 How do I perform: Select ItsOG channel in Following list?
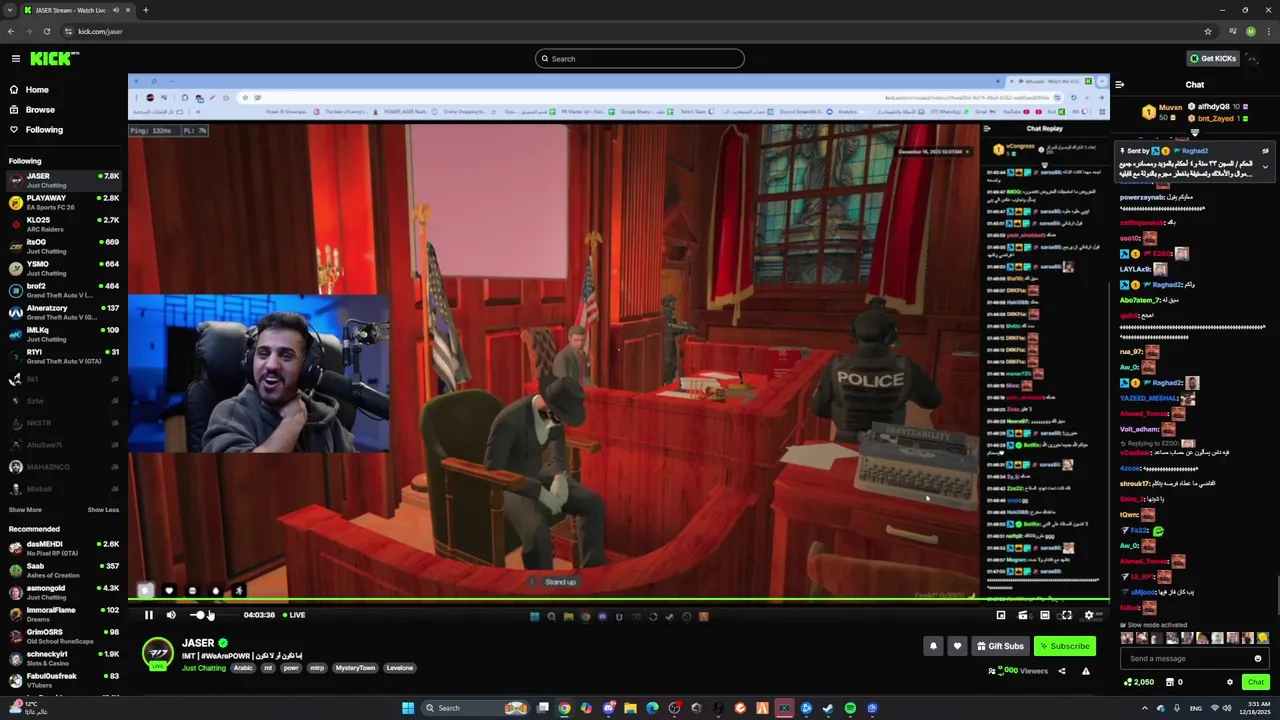click(64, 246)
